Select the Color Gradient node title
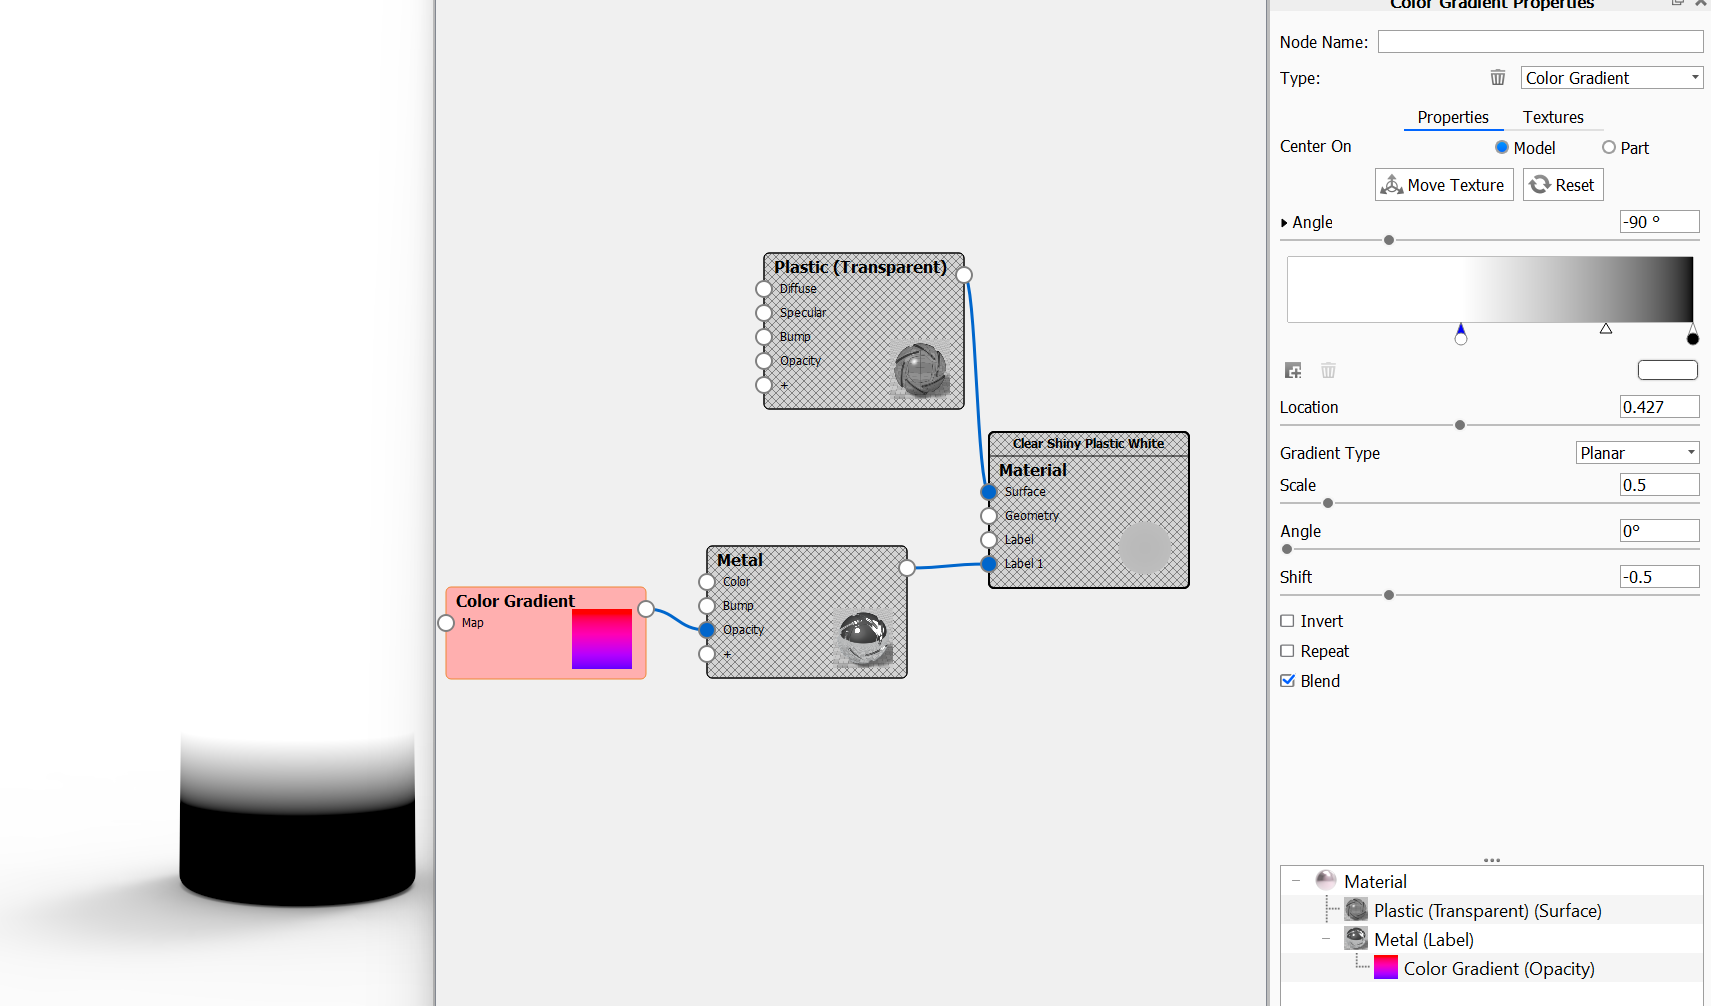 [515, 601]
